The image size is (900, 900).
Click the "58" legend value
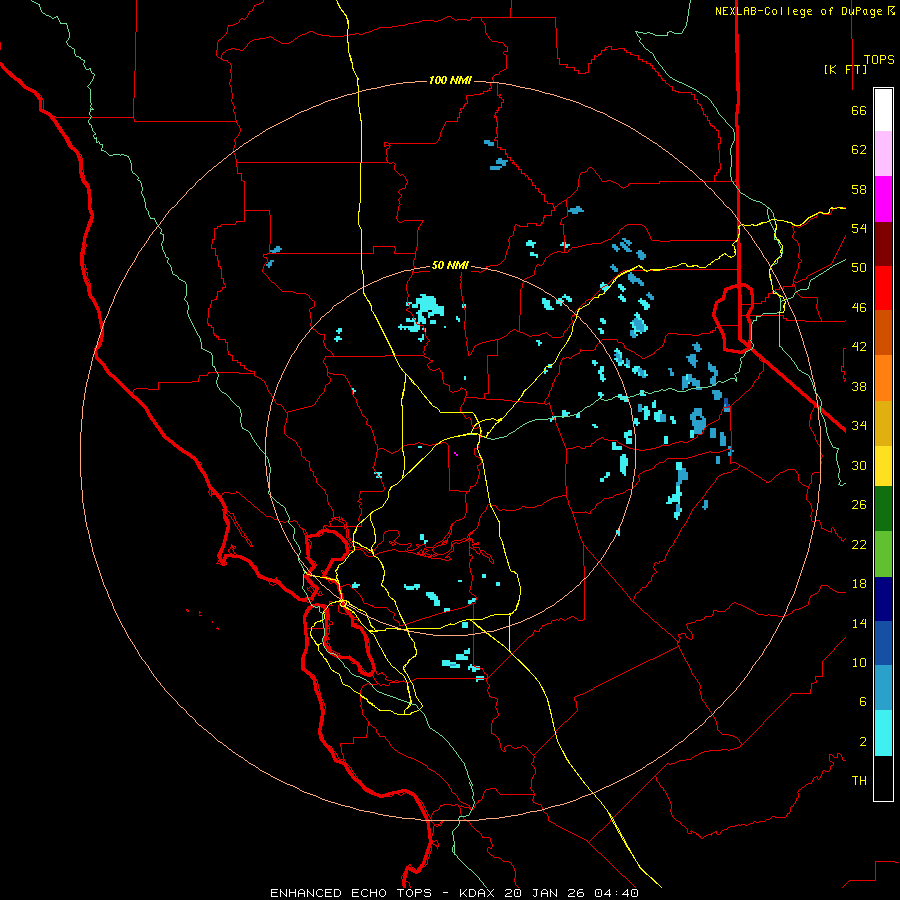point(859,189)
